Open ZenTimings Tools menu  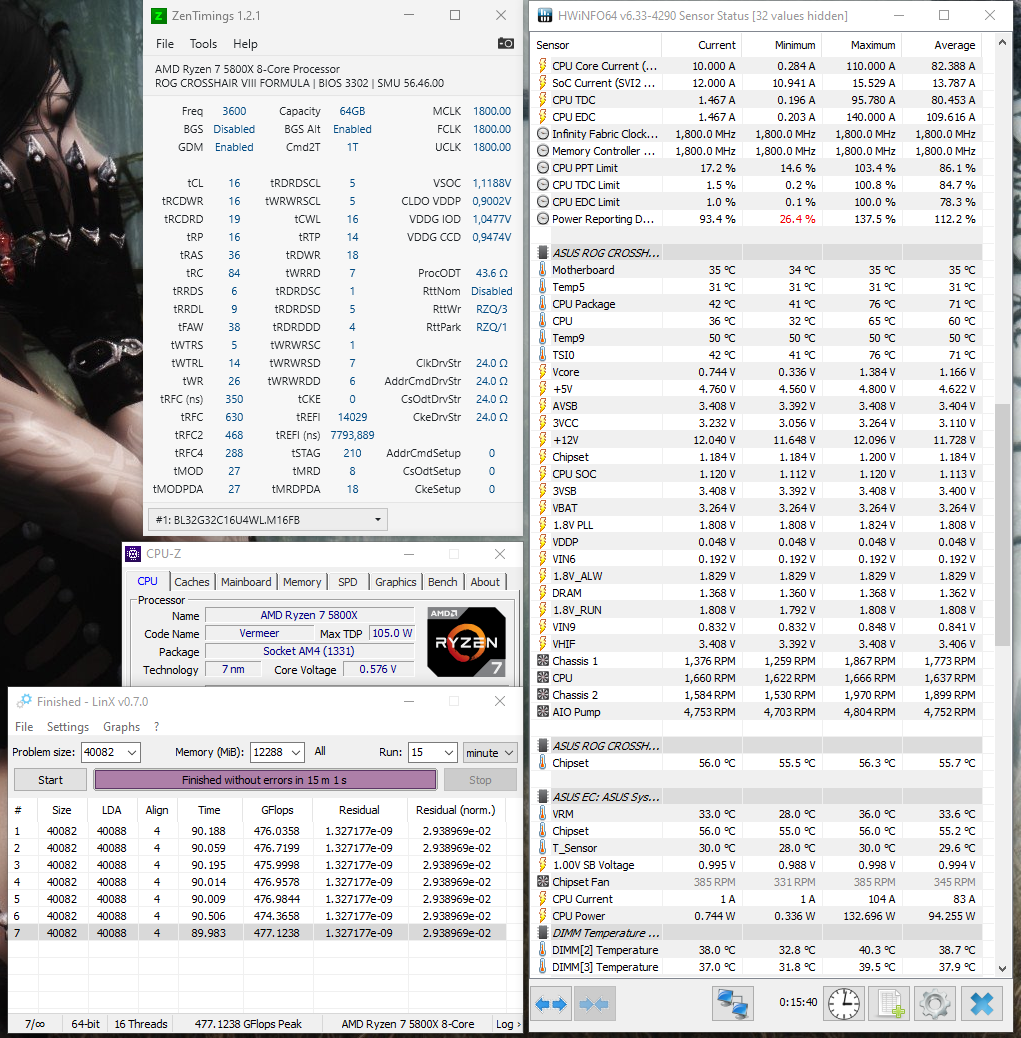coord(203,44)
